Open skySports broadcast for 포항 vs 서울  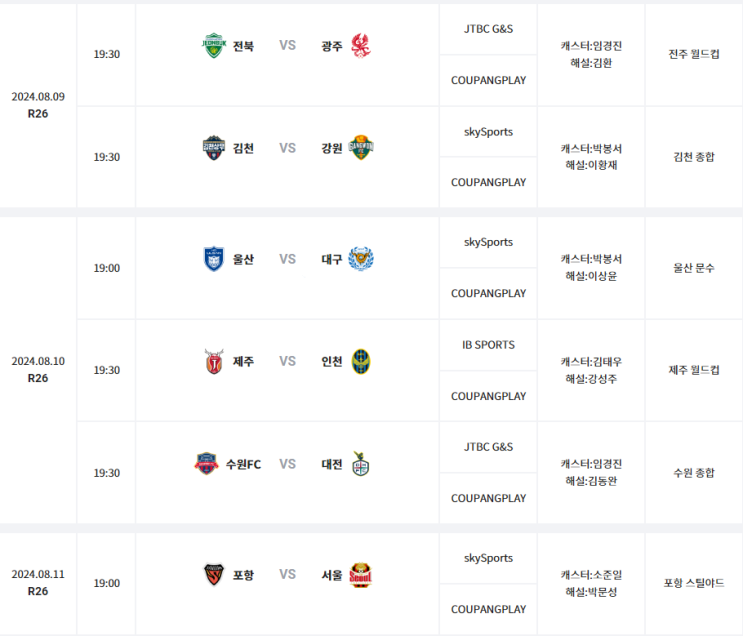pyautogui.click(x=488, y=558)
